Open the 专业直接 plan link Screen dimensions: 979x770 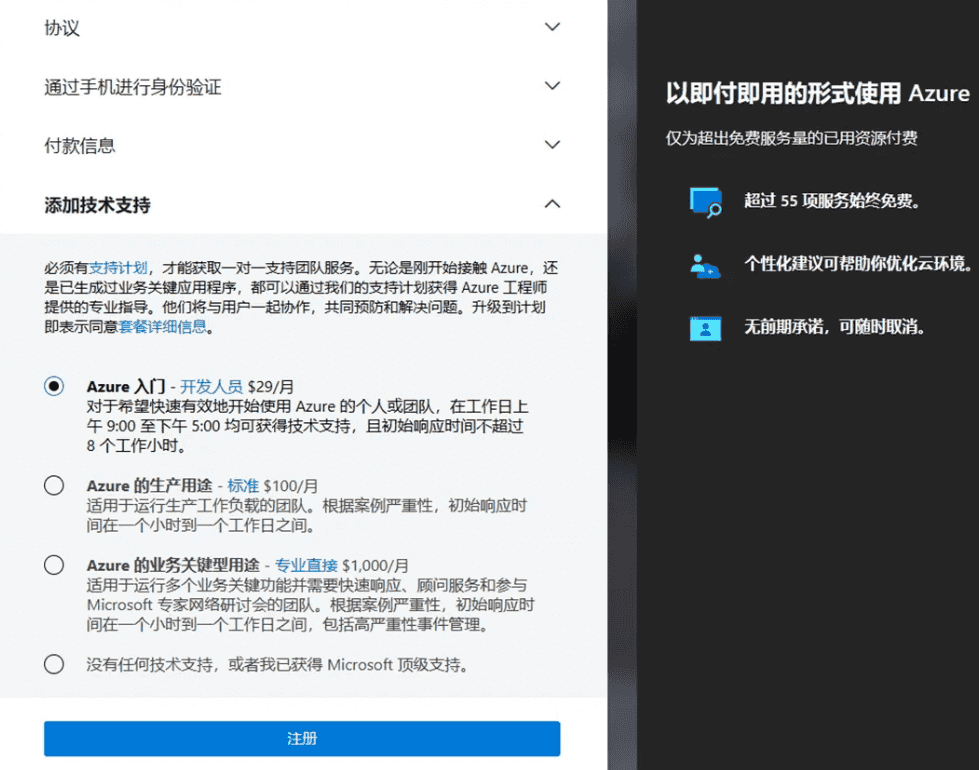(306, 565)
